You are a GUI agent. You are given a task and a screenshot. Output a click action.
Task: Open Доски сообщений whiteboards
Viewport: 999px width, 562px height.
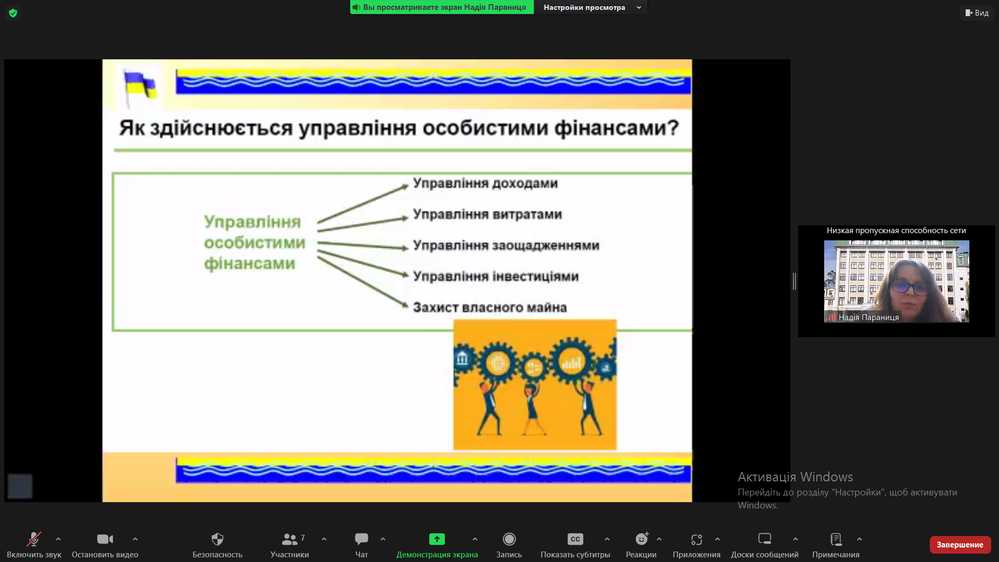(x=764, y=540)
